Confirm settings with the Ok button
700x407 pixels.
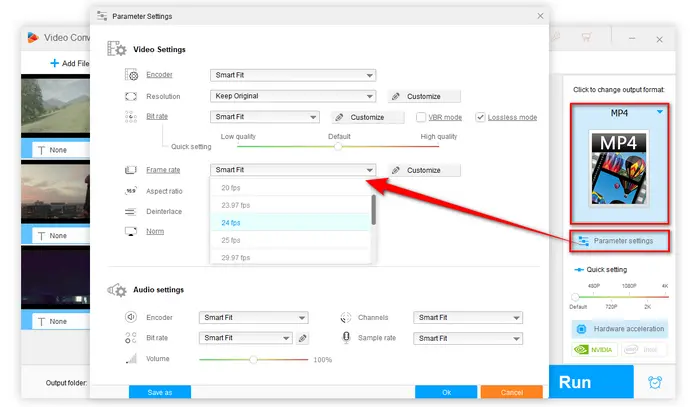[446, 392]
